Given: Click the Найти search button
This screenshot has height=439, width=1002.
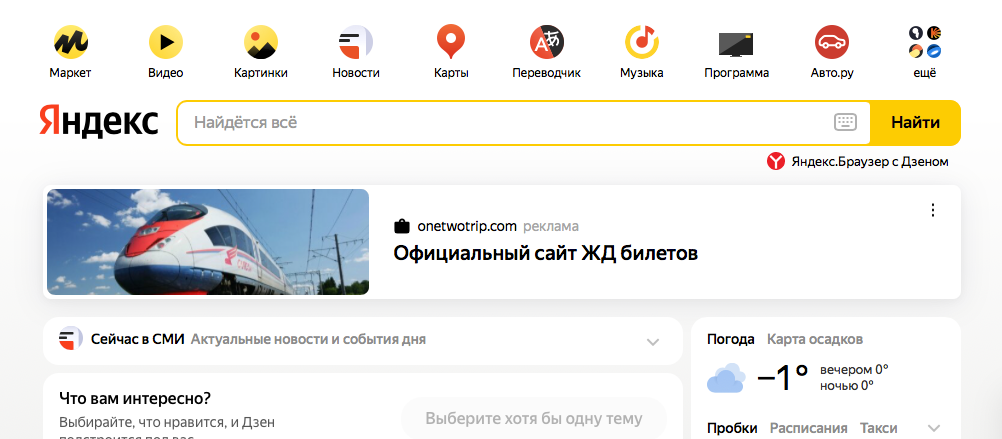Looking at the screenshot, I should [915, 123].
